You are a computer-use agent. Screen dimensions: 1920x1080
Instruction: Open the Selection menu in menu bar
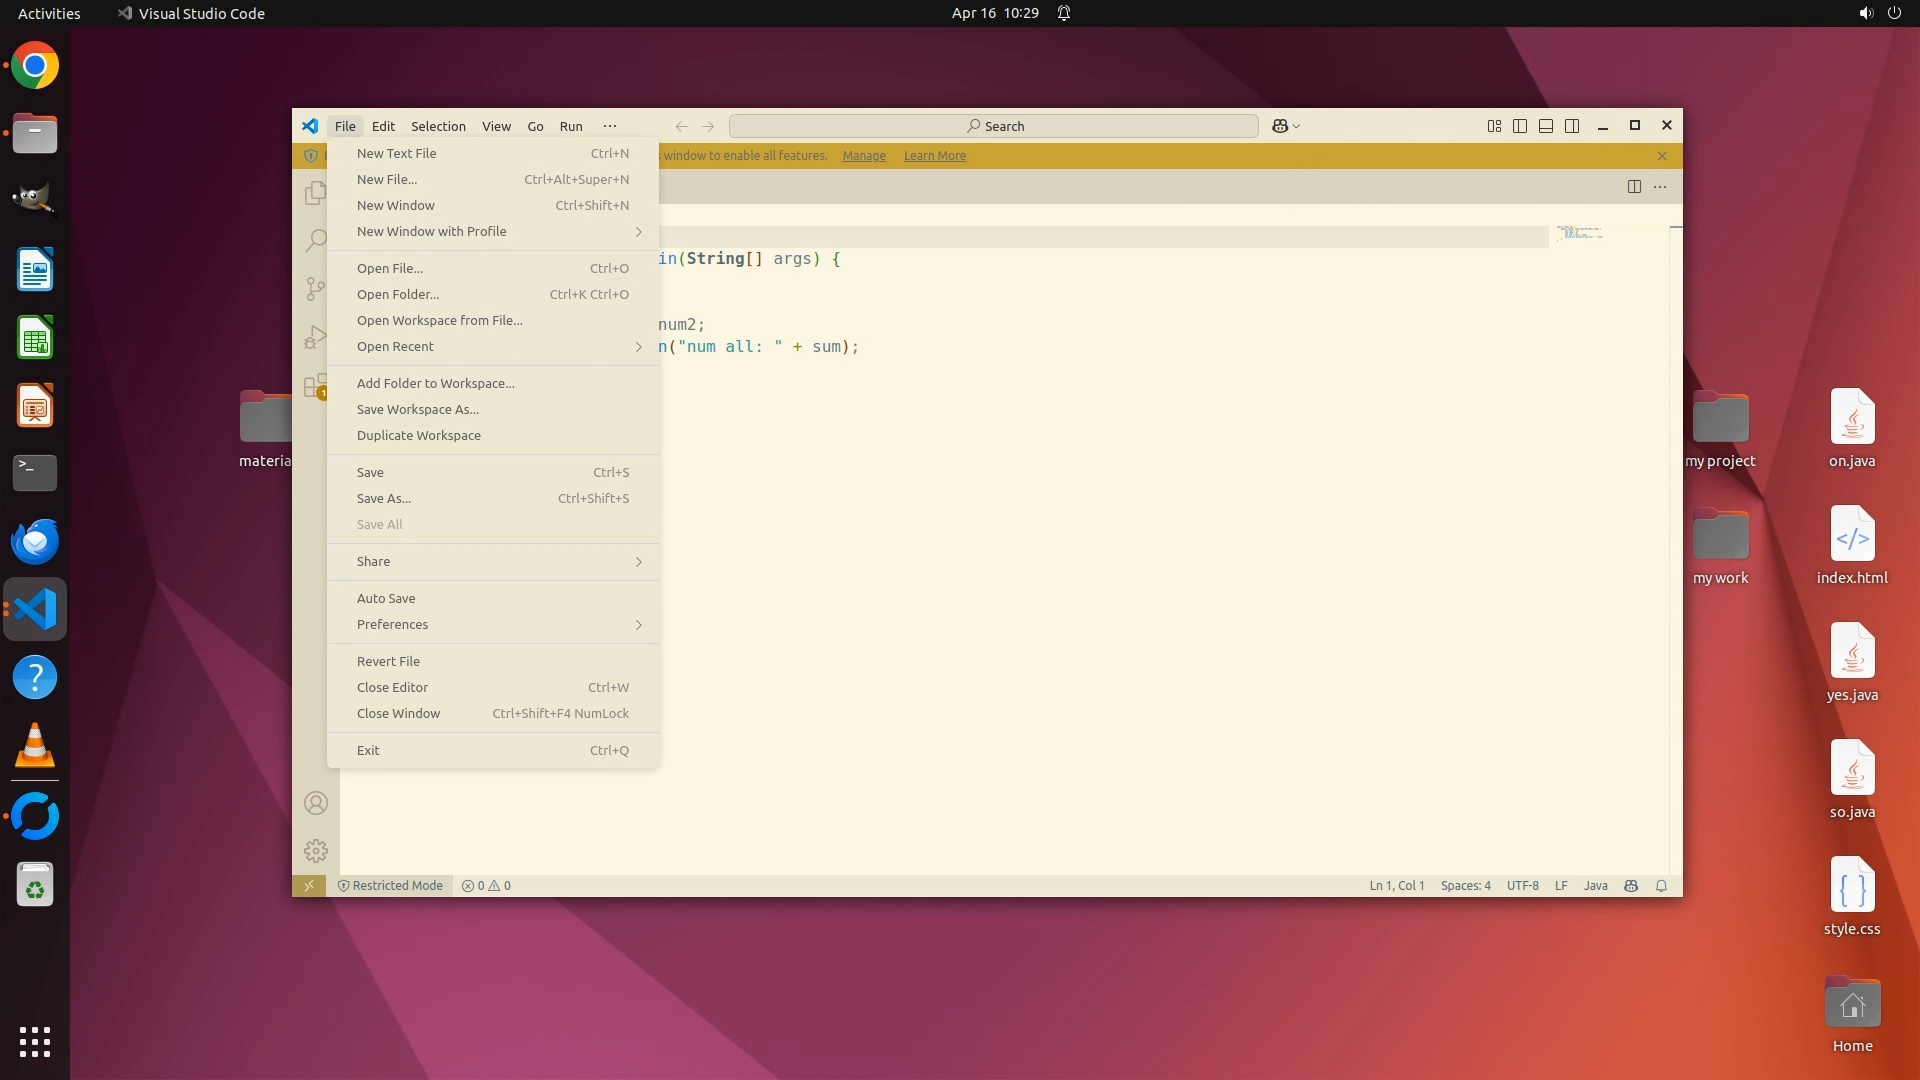click(x=438, y=126)
